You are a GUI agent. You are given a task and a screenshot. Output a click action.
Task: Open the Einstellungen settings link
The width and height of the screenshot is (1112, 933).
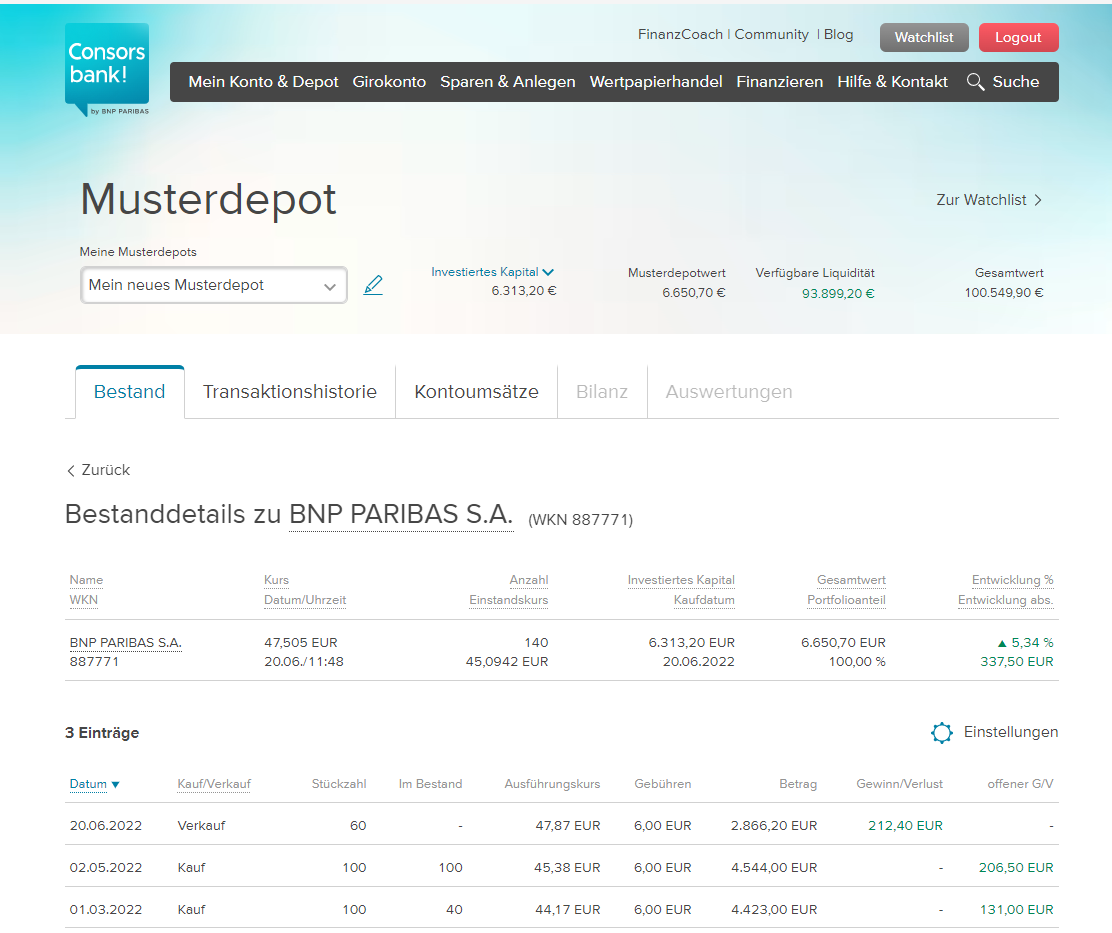click(1011, 732)
